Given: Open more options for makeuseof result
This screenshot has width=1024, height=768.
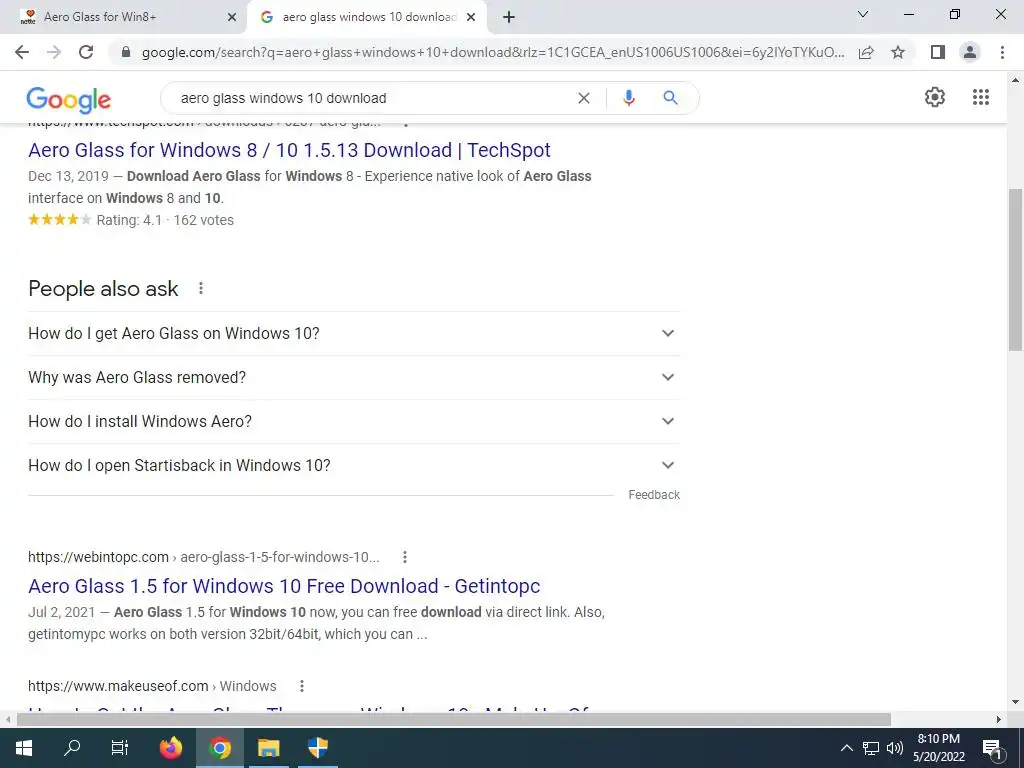Looking at the screenshot, I should click(302, 686).
